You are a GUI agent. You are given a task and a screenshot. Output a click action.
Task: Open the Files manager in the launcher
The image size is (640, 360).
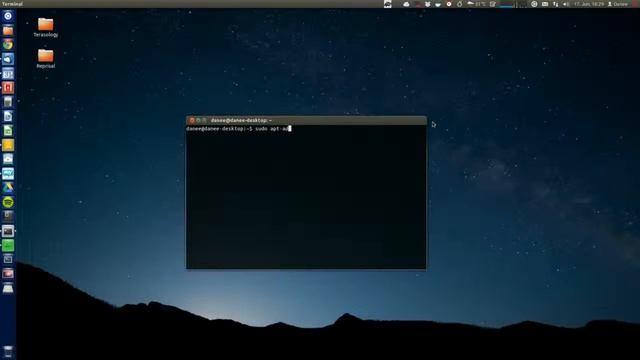pyautogui.click(x=8, y=31)
